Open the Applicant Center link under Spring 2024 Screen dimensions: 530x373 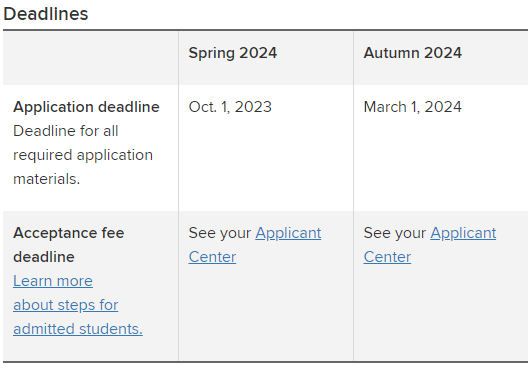[x=288, y=233]
